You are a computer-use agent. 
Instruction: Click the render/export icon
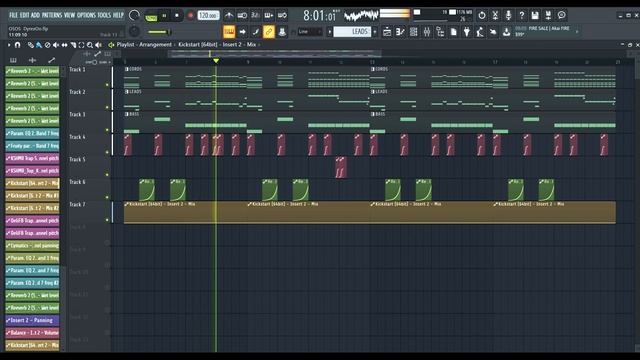coord(548,16)
